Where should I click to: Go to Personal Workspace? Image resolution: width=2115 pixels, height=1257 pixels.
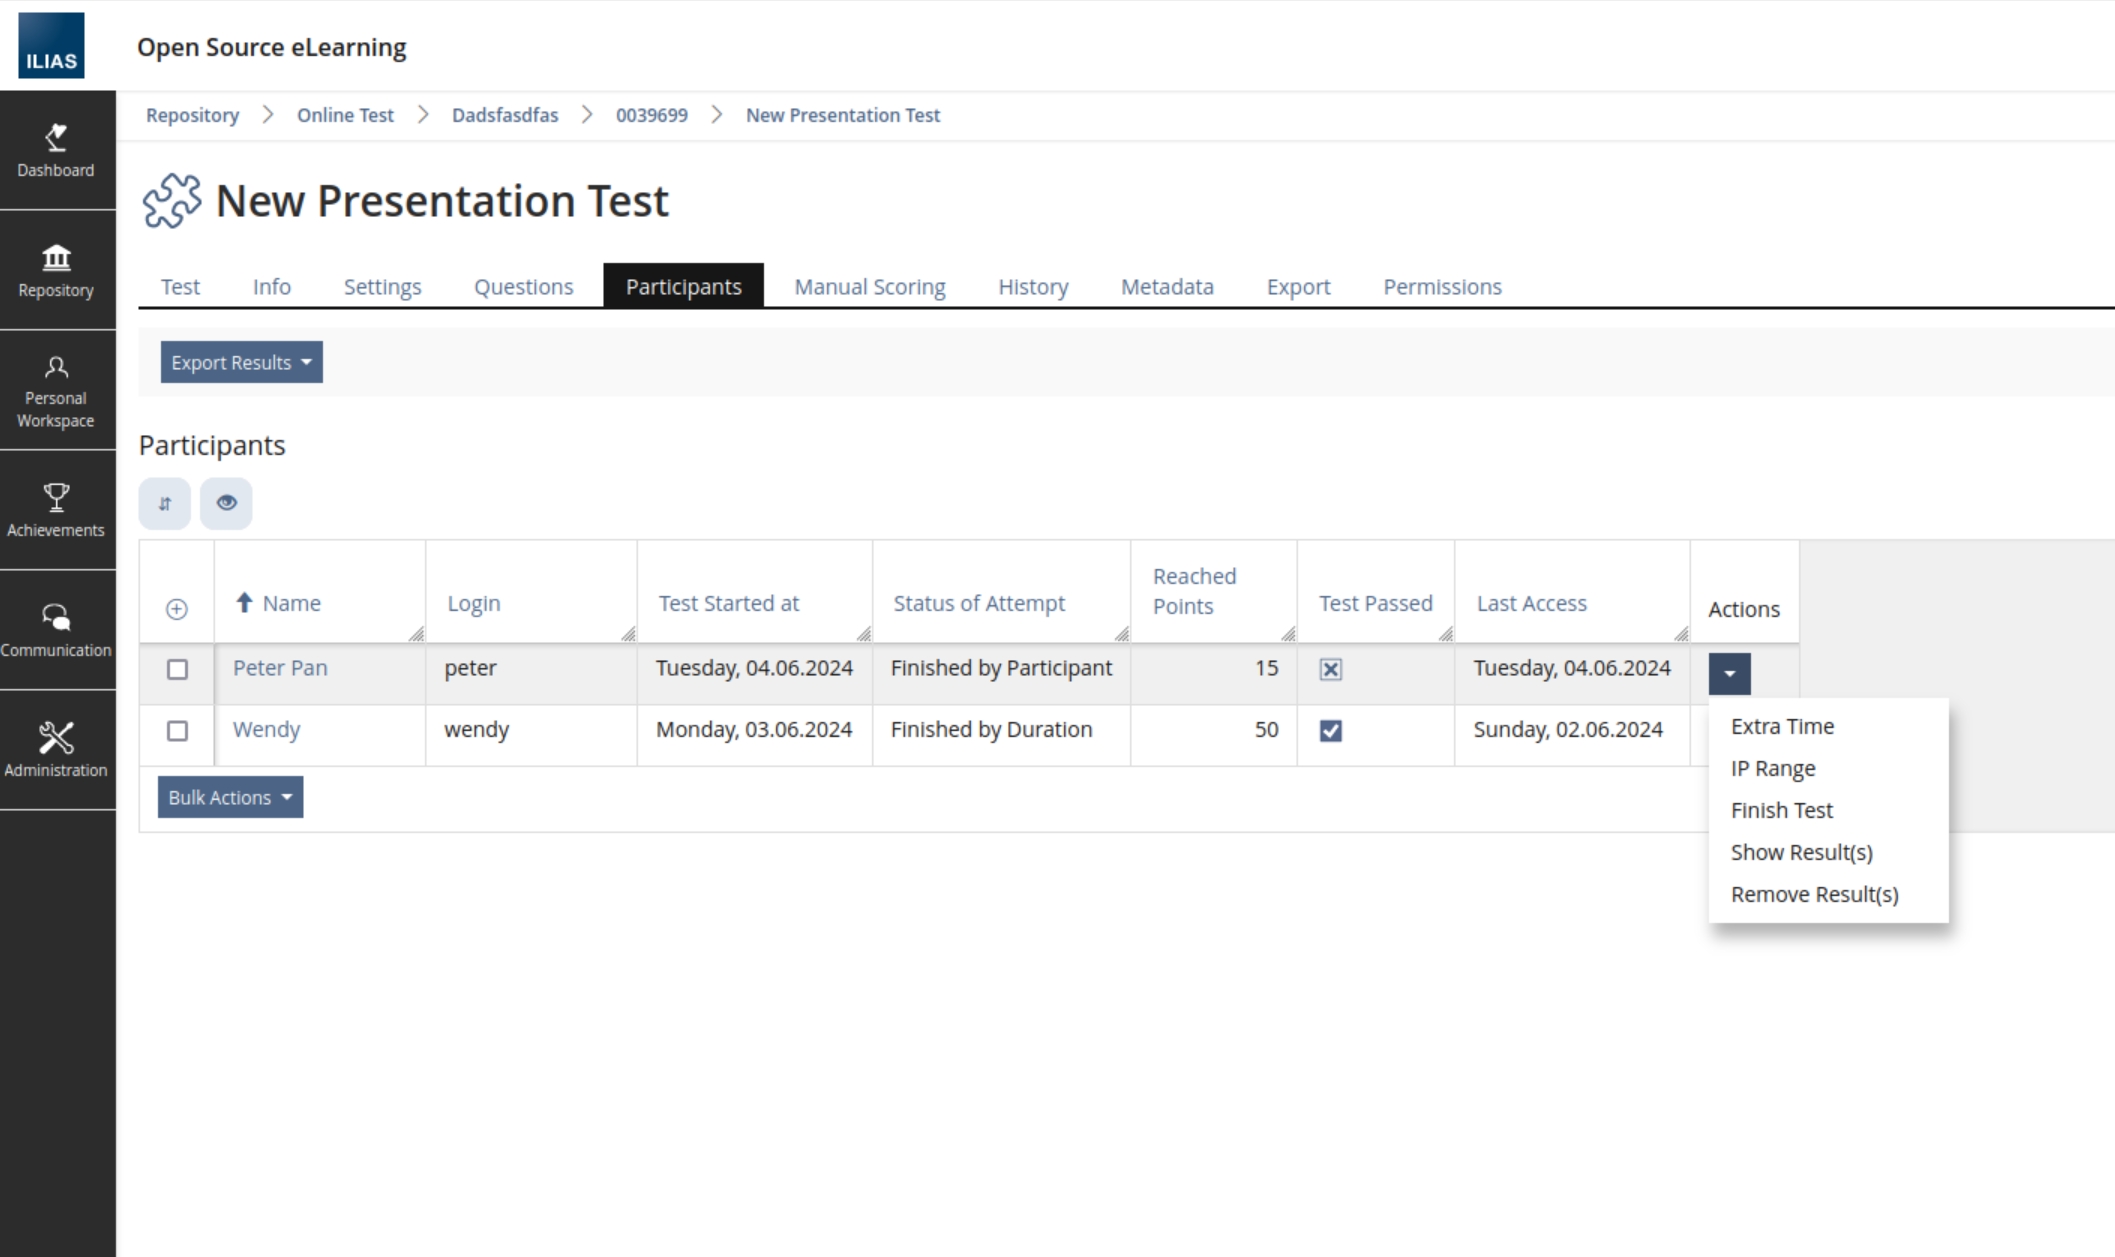click(x=57, y=390)
